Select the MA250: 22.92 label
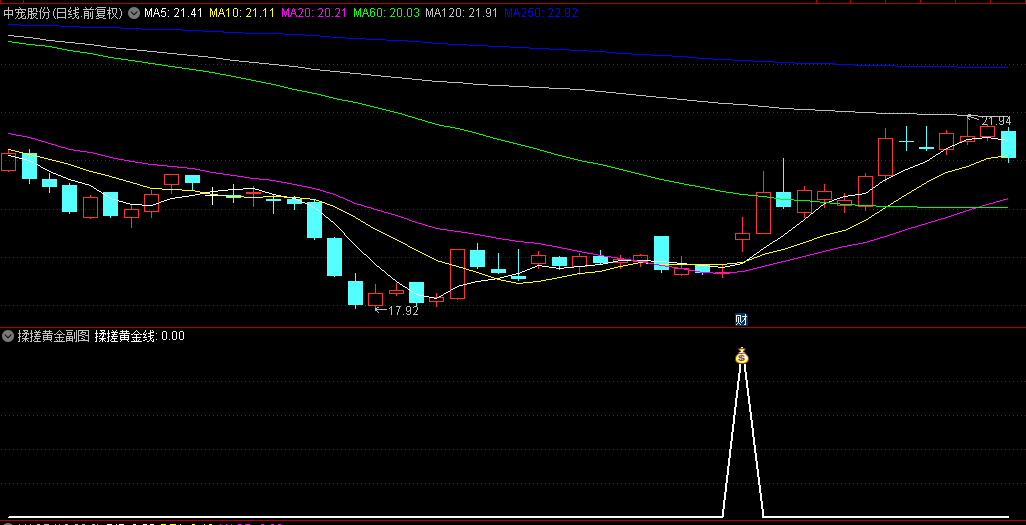This screenshot has height=525, width=1026. tap(540, 12)
